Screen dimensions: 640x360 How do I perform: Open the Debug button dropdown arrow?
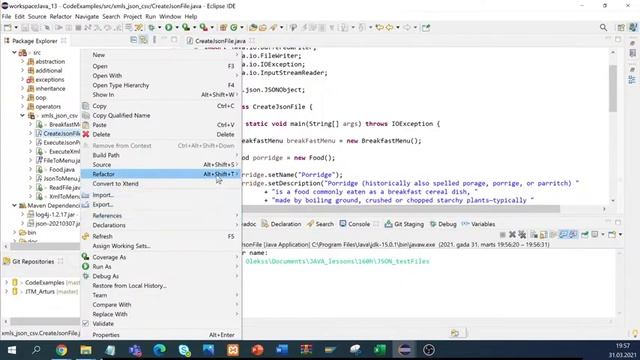(x=159, y=27)
